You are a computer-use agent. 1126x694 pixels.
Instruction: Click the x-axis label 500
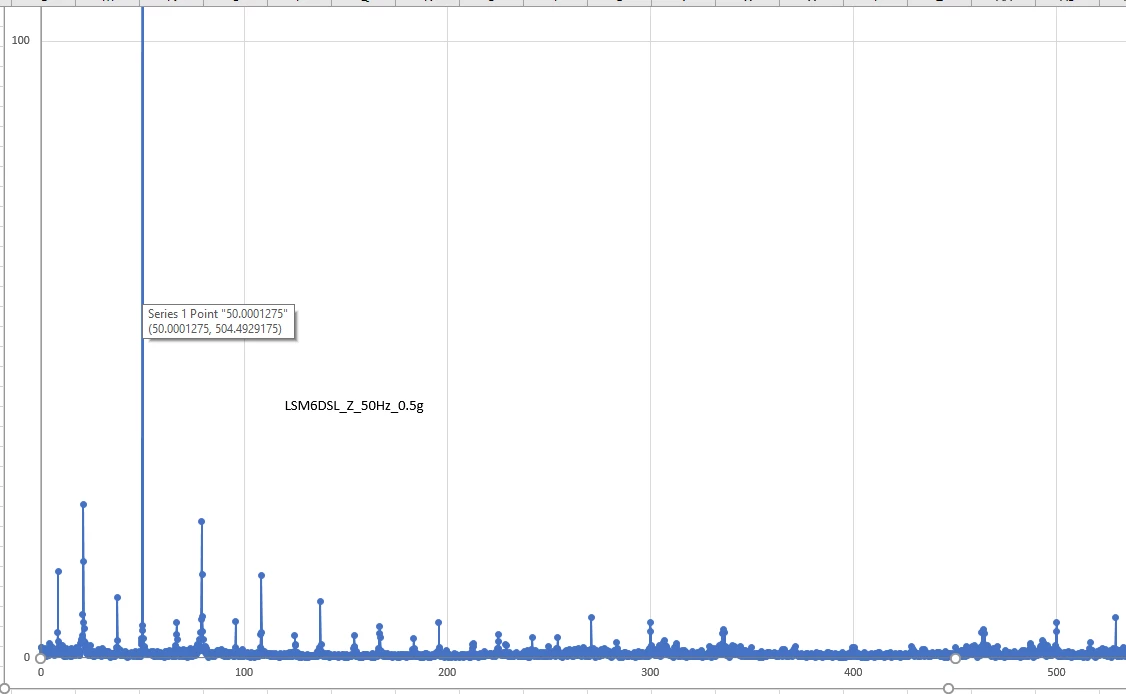(x=1056, y=672)
